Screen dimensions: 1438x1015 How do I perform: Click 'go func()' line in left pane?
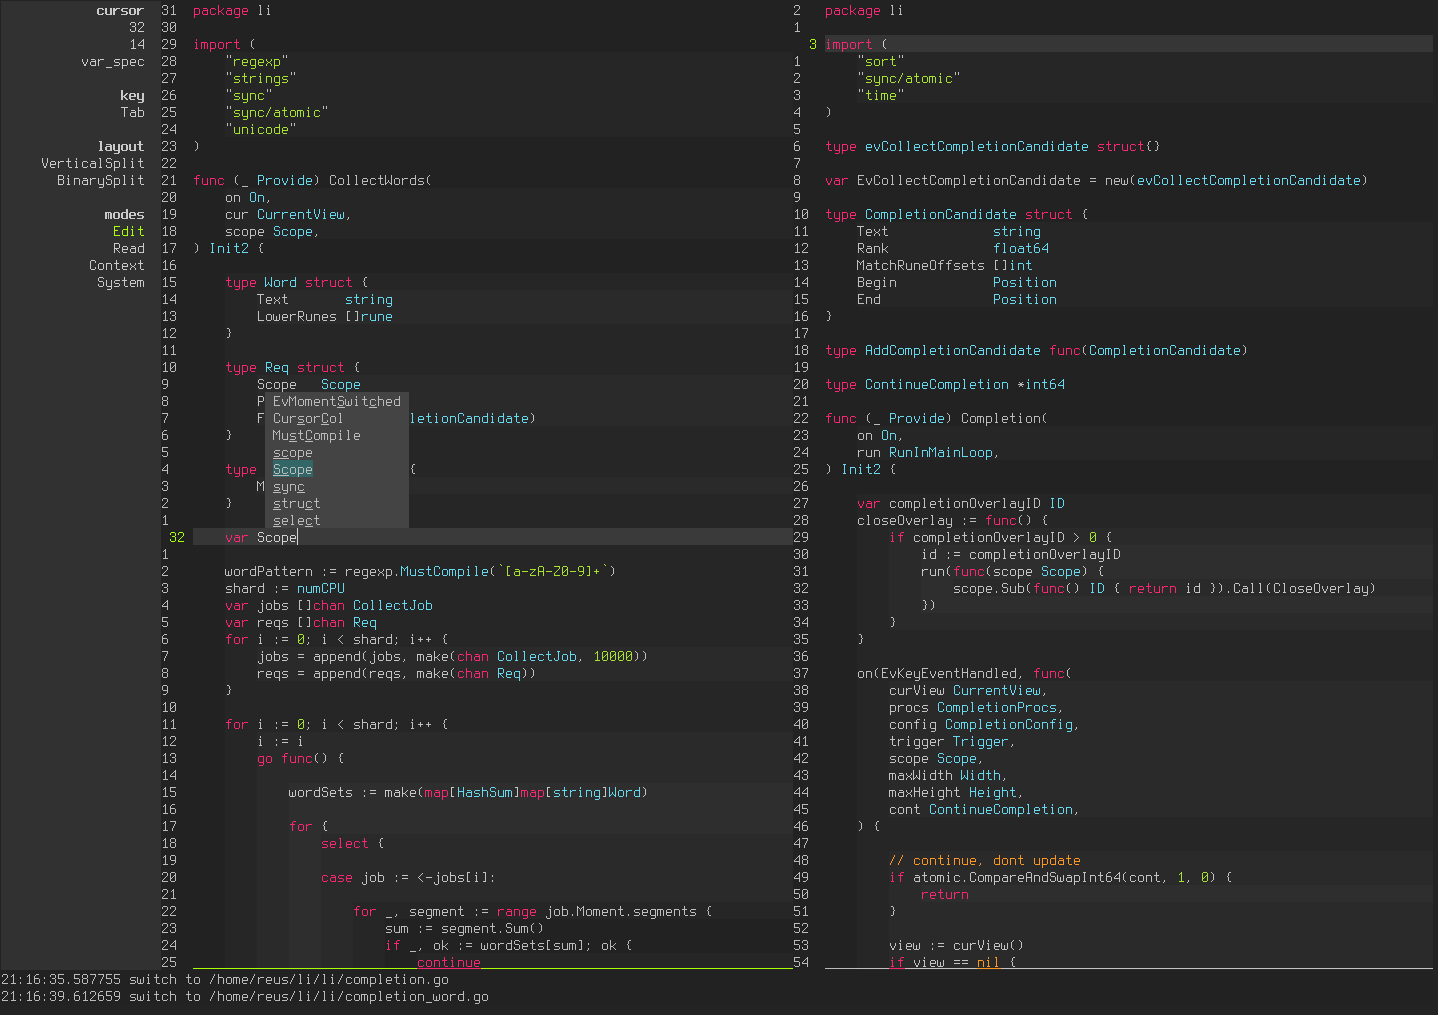click(300, 758)
